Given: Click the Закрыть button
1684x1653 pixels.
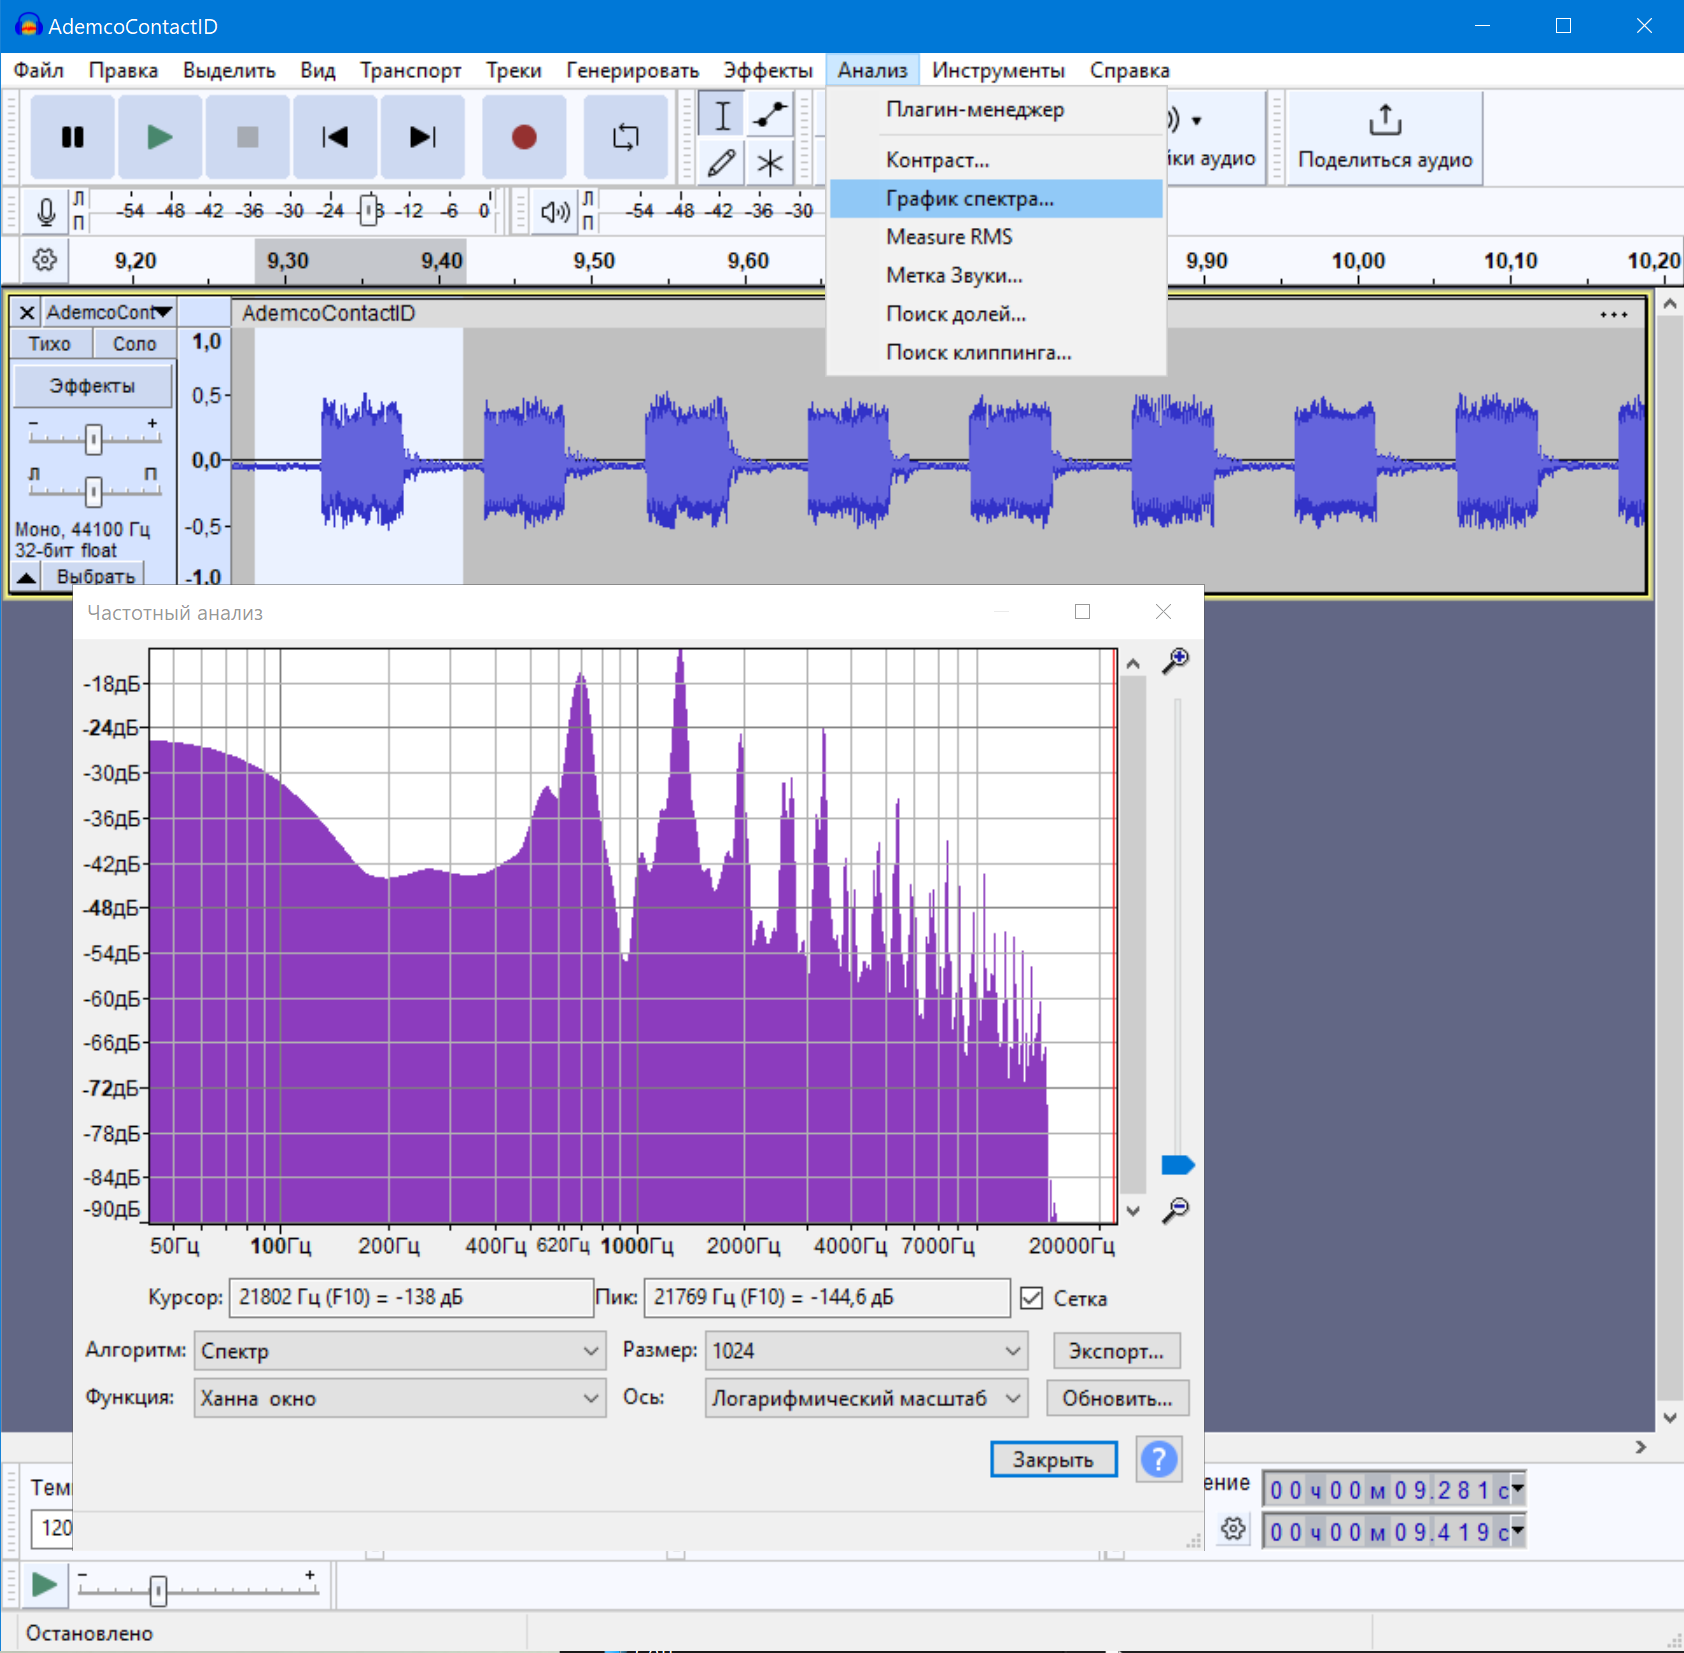Looking at the screenshot, I should click(x=1053, y=1460).
